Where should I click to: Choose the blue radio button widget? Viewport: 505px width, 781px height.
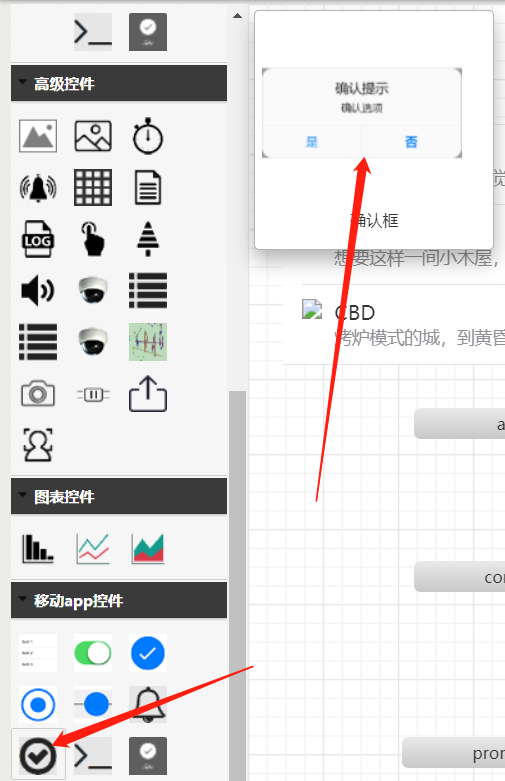point(38,705)
